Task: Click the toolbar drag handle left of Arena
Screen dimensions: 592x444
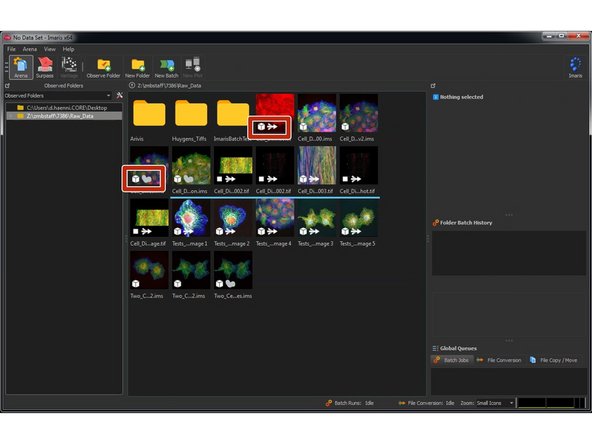Action: [x=6, y=67]
